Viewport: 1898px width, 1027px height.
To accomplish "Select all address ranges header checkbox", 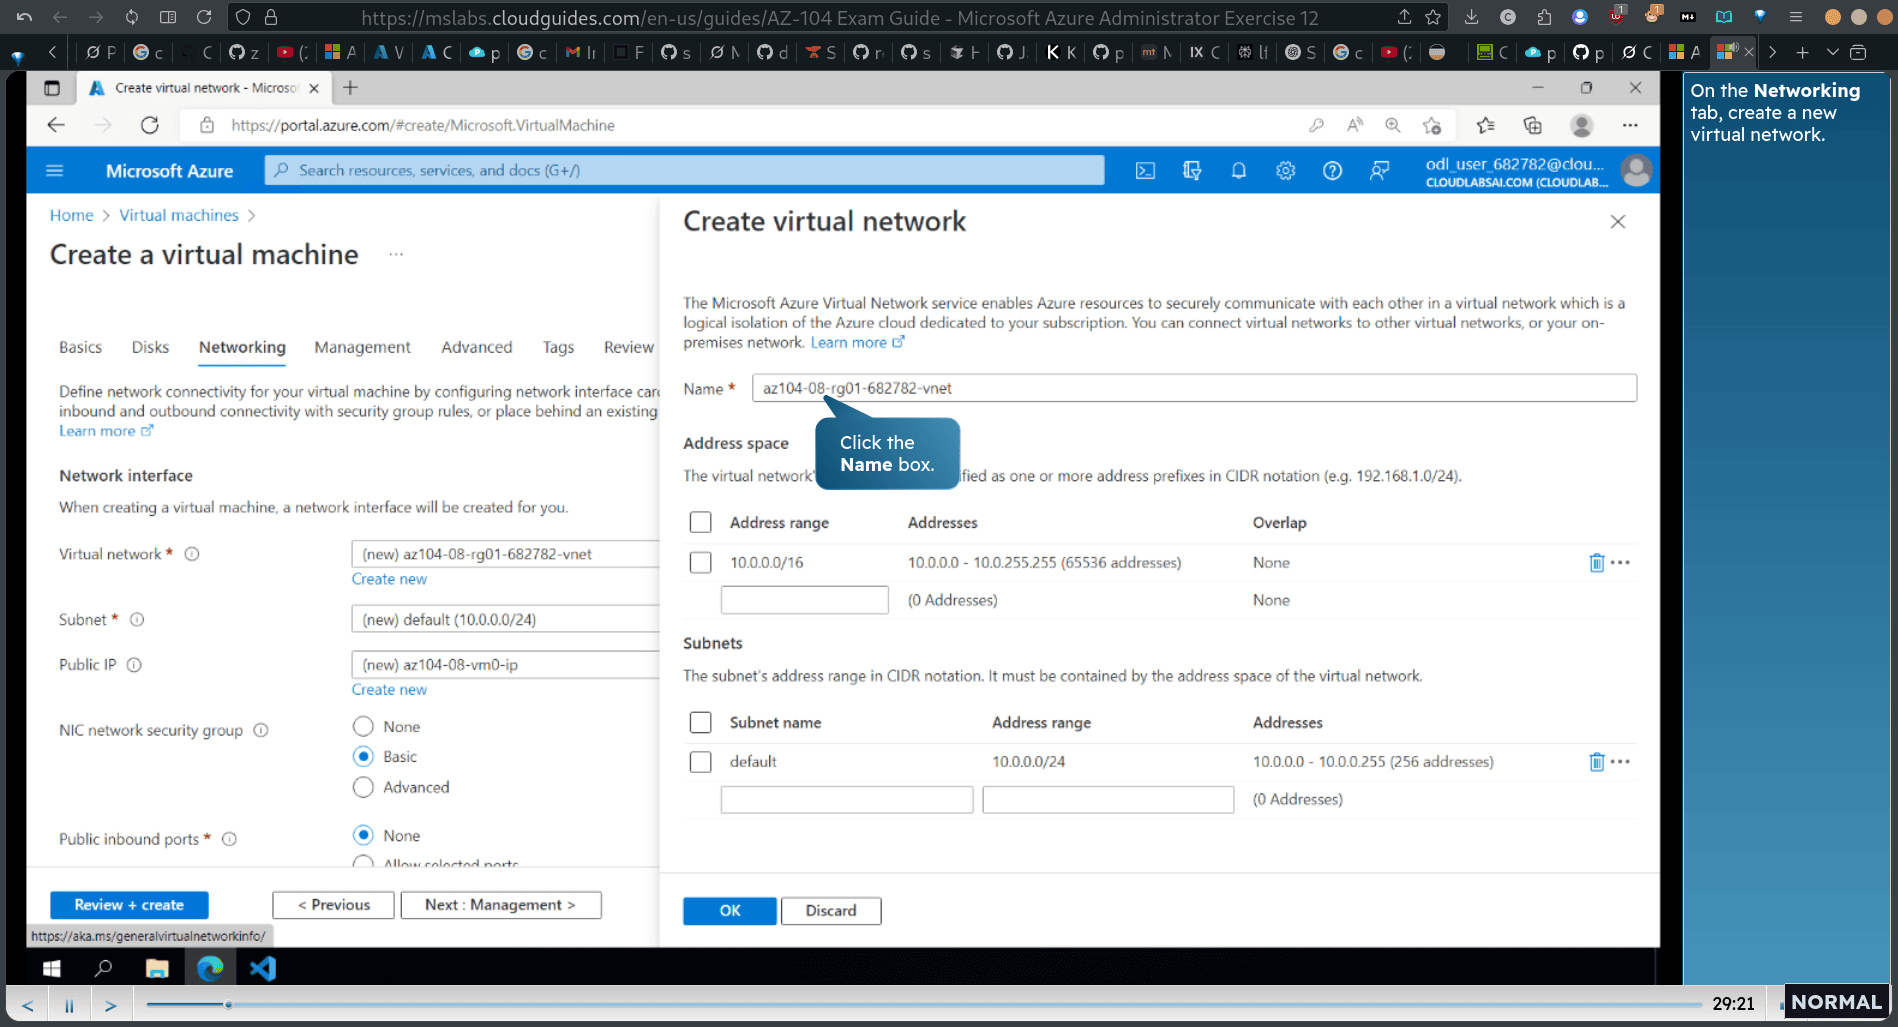I will point(700,522).
